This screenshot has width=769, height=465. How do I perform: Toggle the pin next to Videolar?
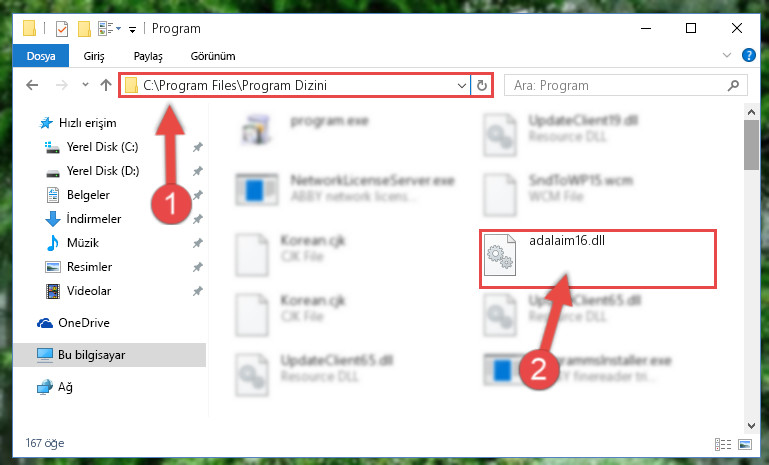tap(198, 291)
